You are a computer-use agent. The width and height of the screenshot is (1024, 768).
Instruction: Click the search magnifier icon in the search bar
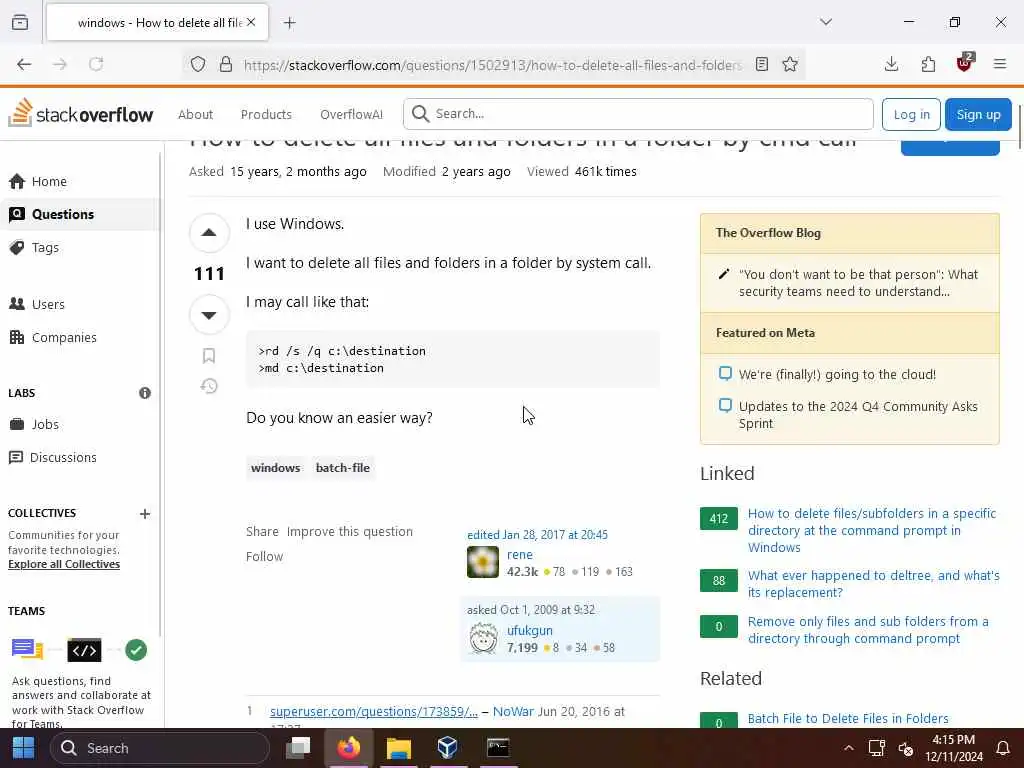[x=421, y=114]
